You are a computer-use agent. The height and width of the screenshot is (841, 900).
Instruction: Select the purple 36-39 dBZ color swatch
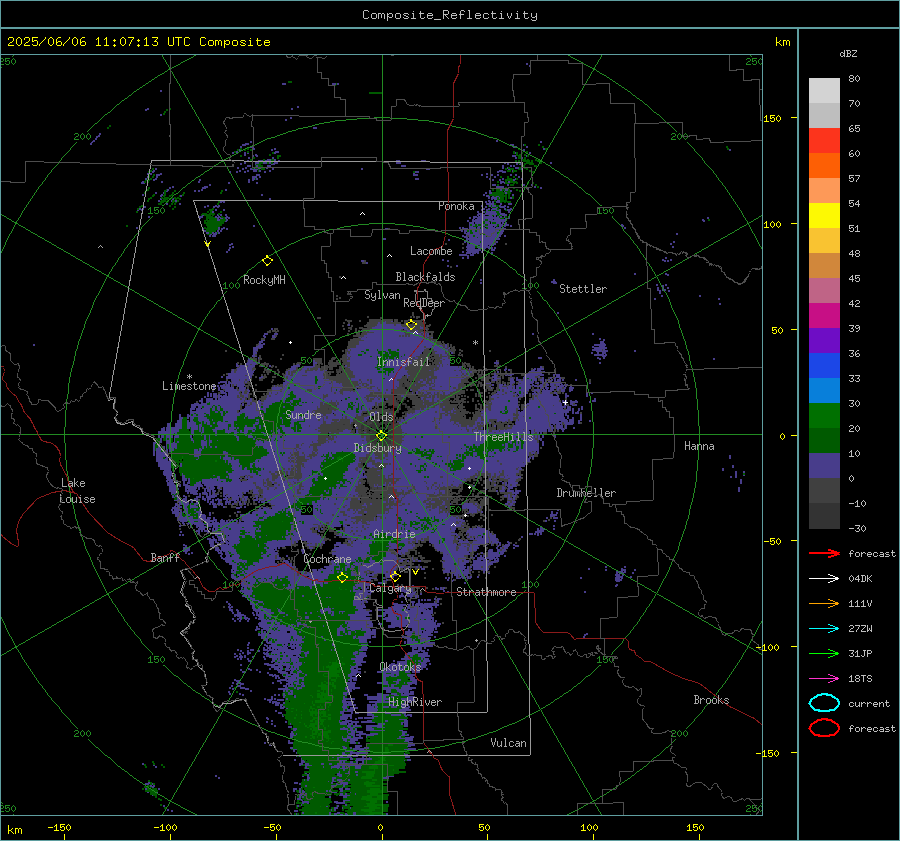click(x=824, y=340)
